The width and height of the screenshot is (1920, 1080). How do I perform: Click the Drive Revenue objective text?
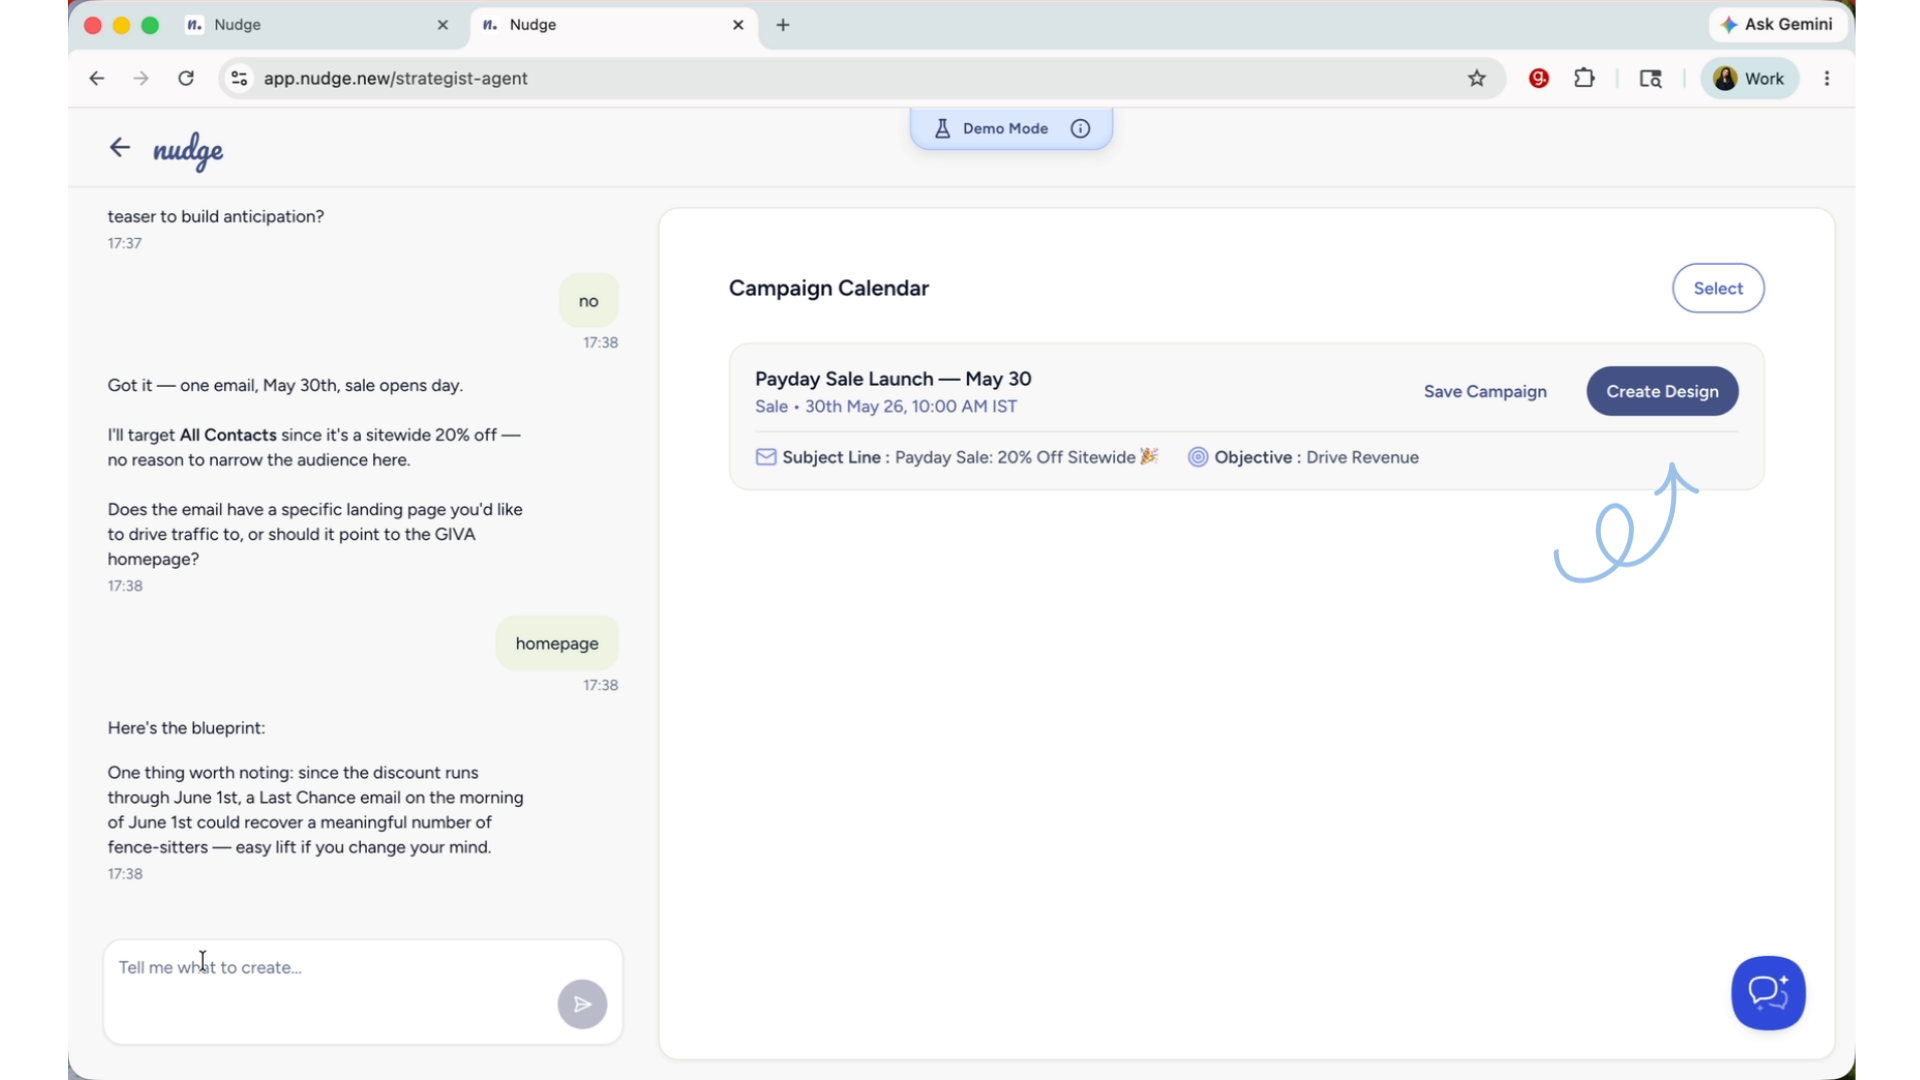point(1362,457)
